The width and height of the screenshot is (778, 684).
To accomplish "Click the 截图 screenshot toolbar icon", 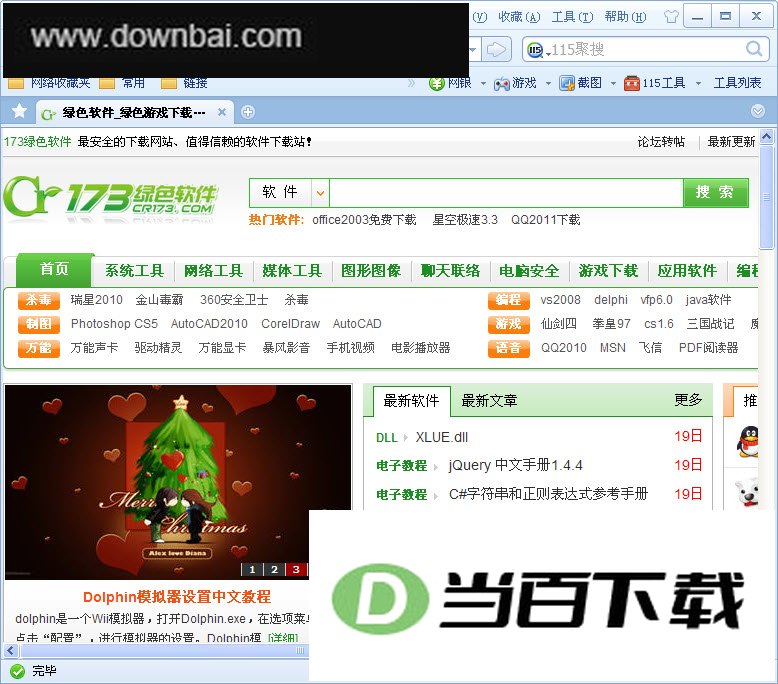I will (567, 83).
